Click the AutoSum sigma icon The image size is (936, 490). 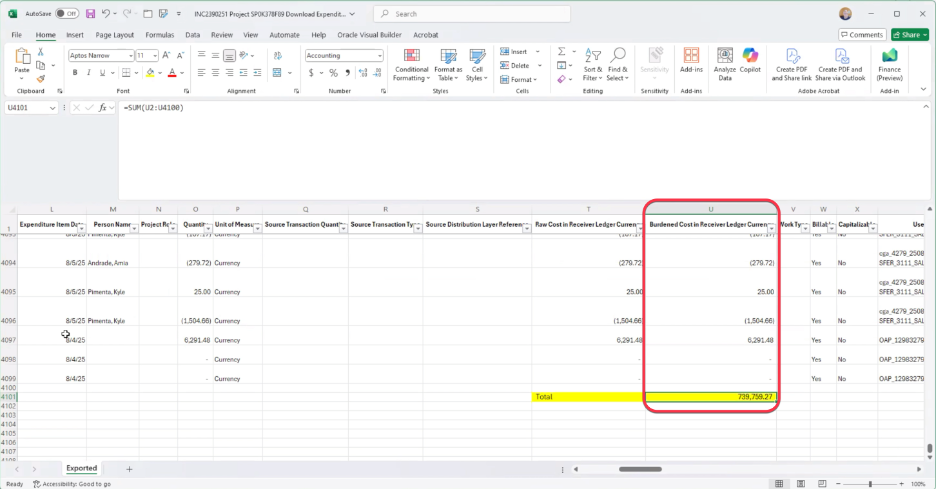click(561, 51)
